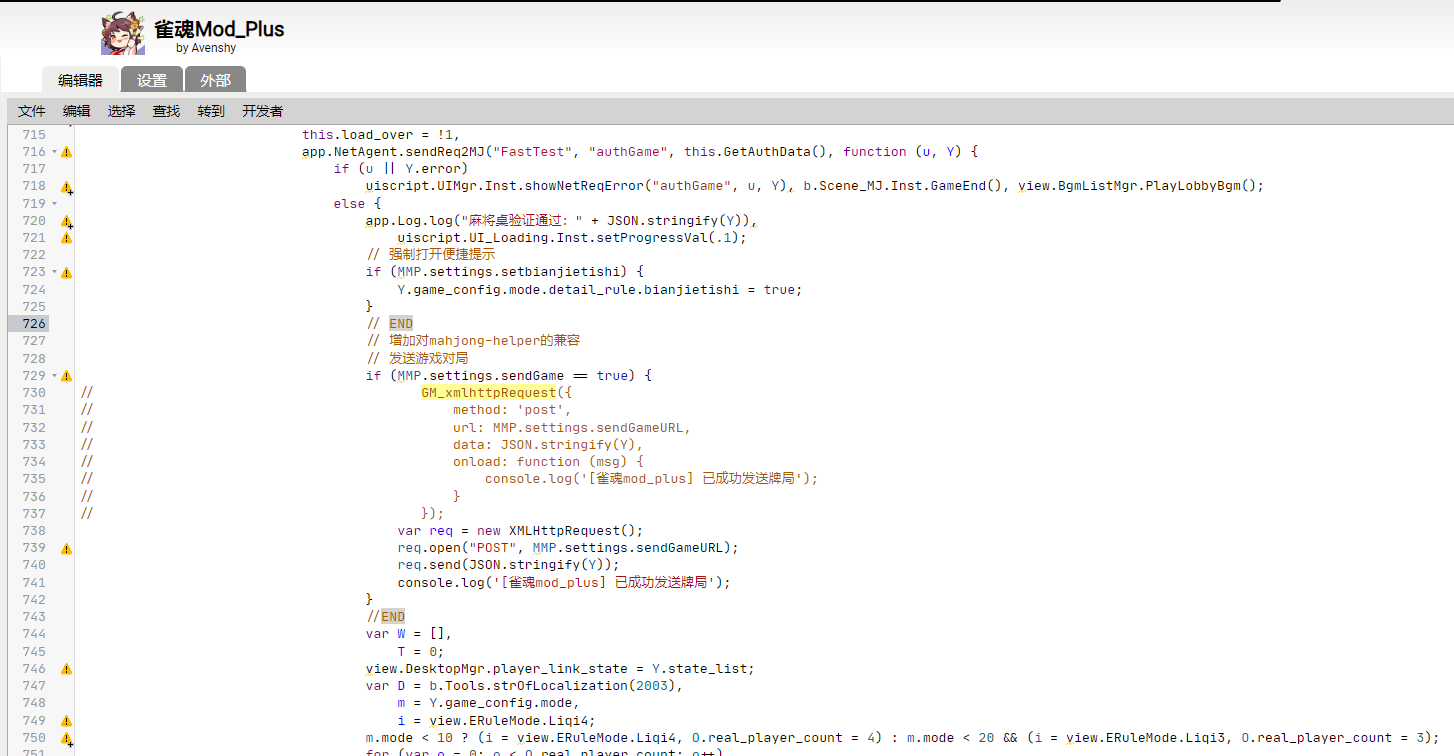Click the warning icon on line 723
Screen dimensions: 1454x756
point(66,273)
